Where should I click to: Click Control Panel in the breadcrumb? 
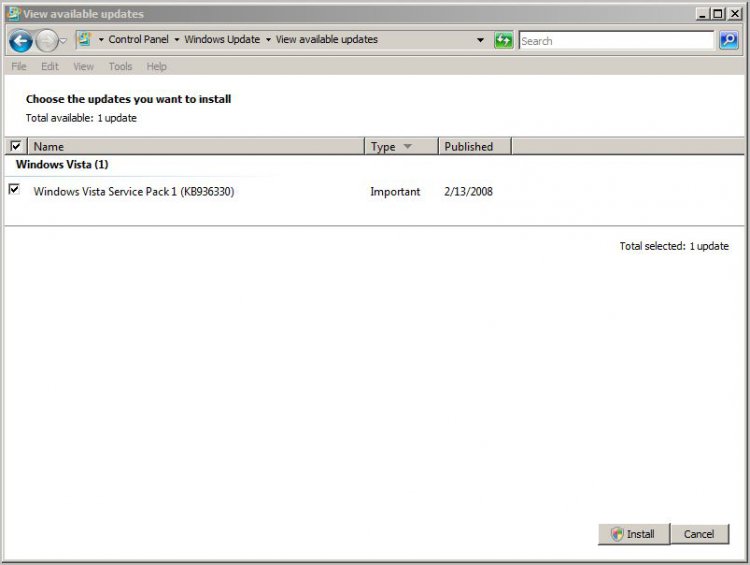pyautogui.click(x=138, y=39)
